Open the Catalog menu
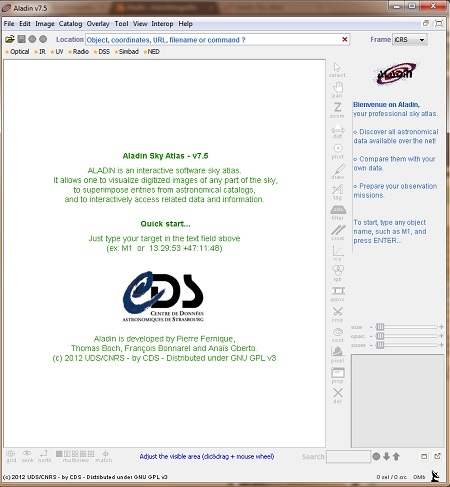This screenshot has height=487, width=450. 70,24
